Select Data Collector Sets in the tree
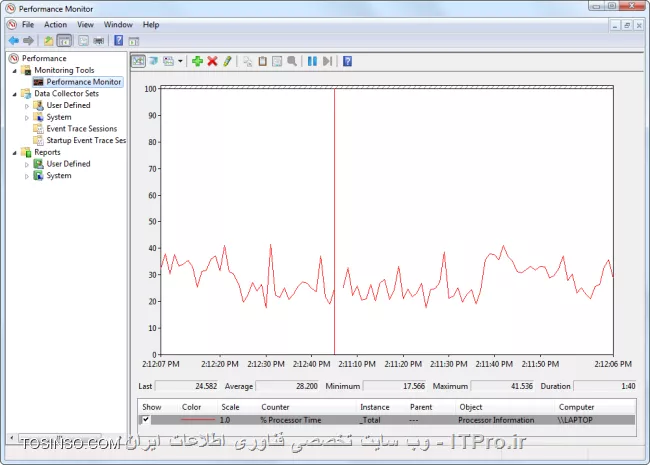 click(x=66, y=93)
